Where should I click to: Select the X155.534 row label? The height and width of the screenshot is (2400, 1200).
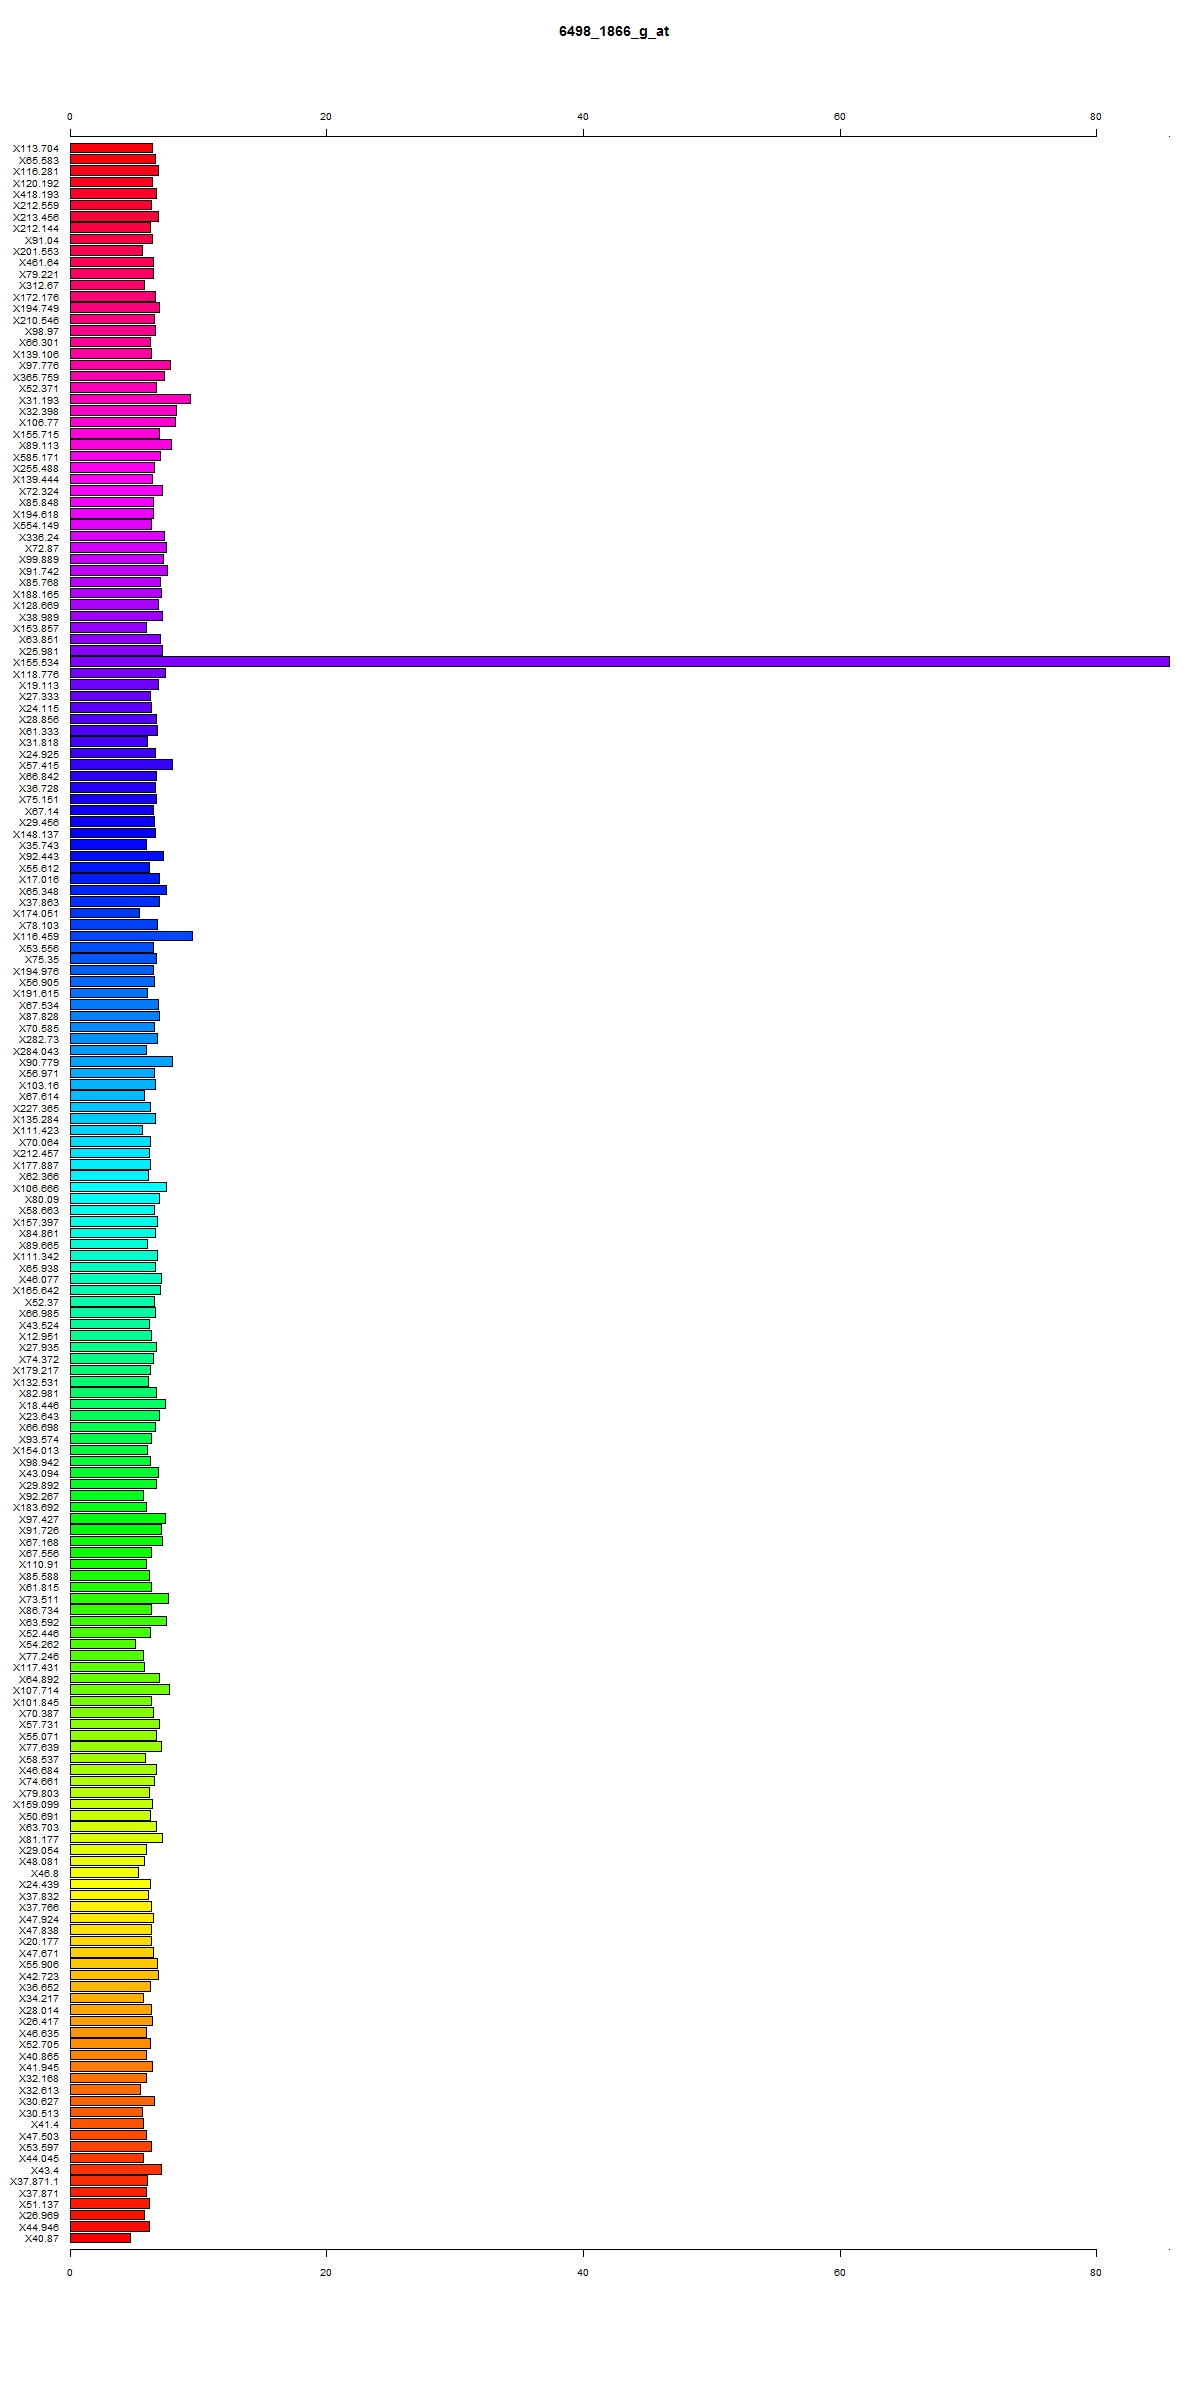click(x=36, y=662)
